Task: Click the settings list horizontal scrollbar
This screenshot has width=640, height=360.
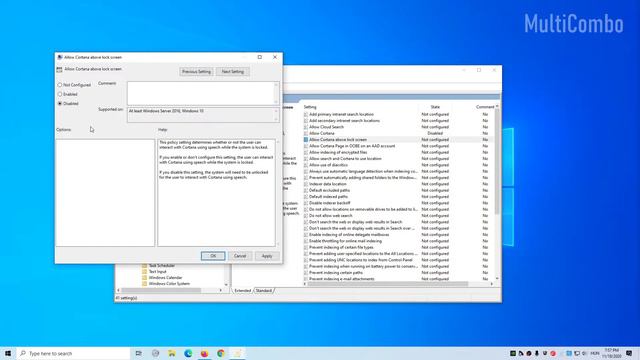Action: pyautogui.click(x=388, y=284)
